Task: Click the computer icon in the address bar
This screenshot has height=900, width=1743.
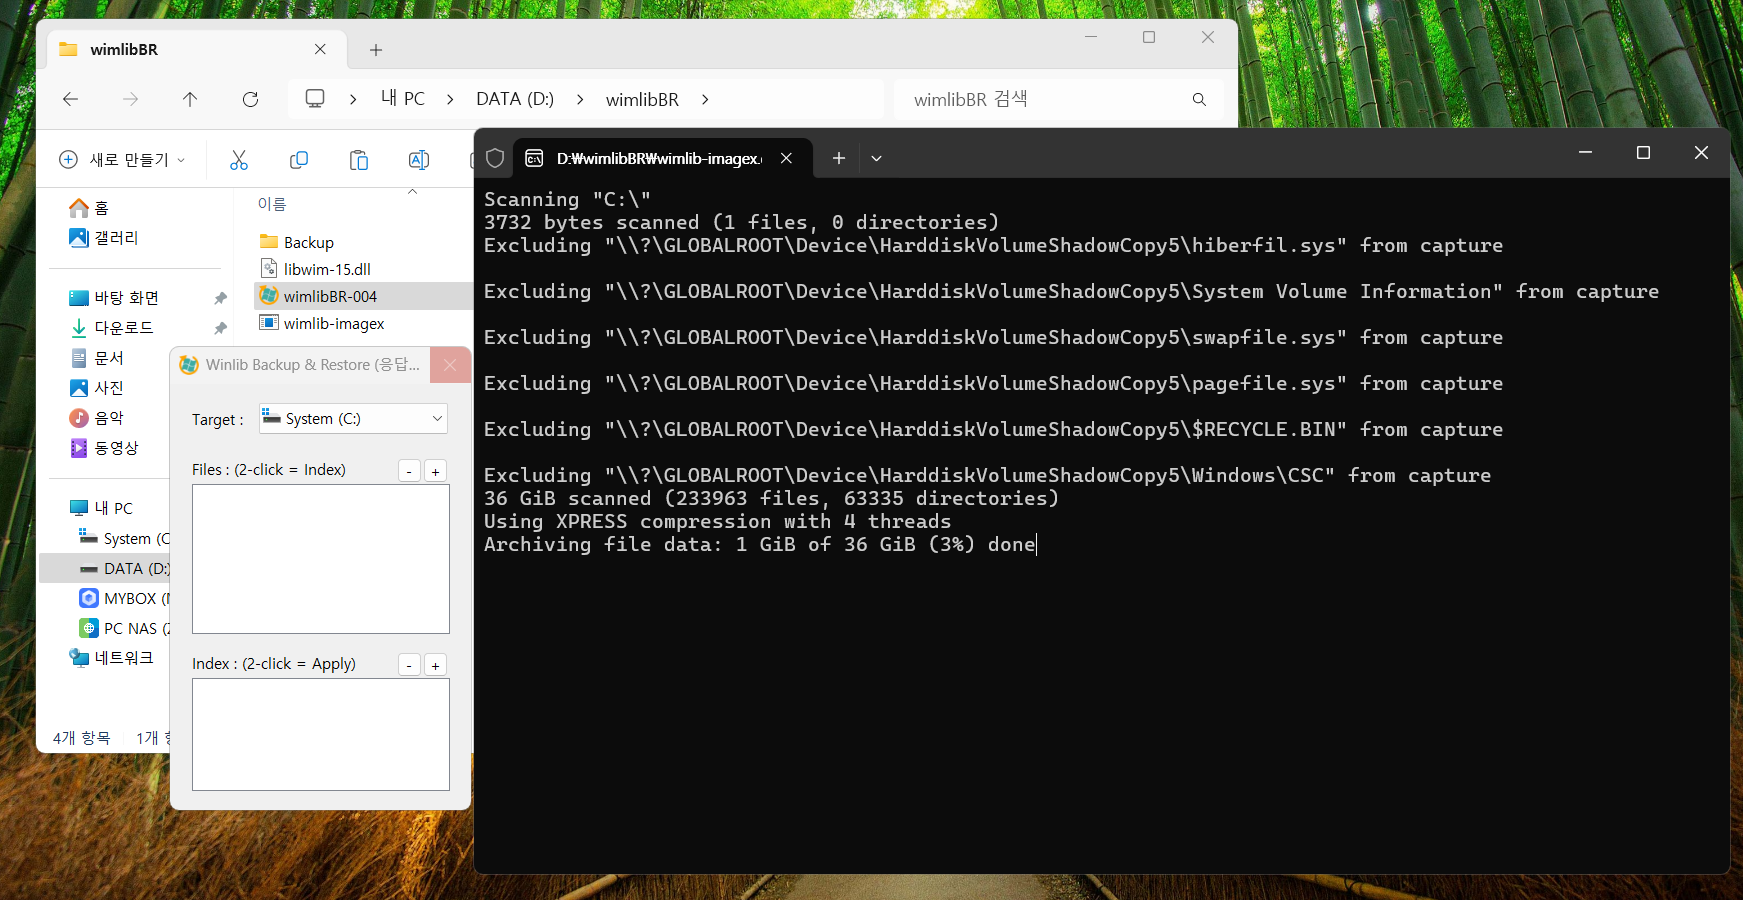Action: 315,99
